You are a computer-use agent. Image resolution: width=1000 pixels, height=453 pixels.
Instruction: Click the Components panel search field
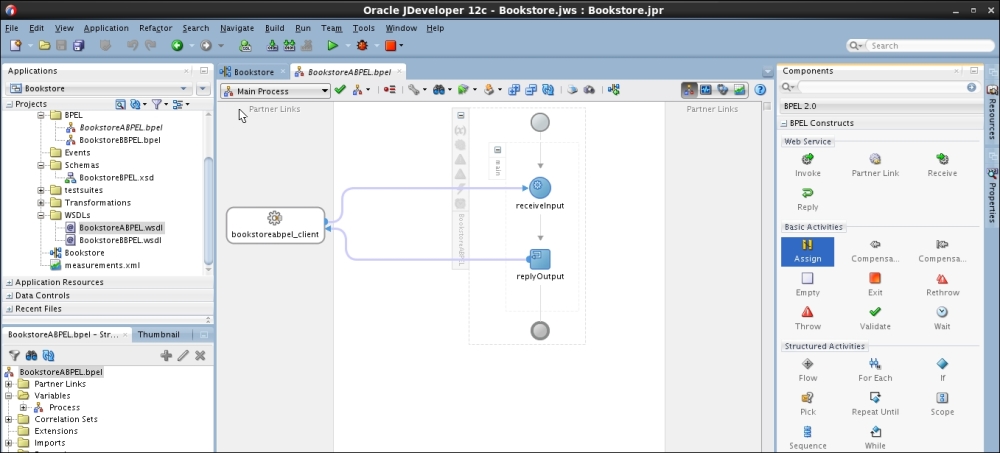point(882,87)
